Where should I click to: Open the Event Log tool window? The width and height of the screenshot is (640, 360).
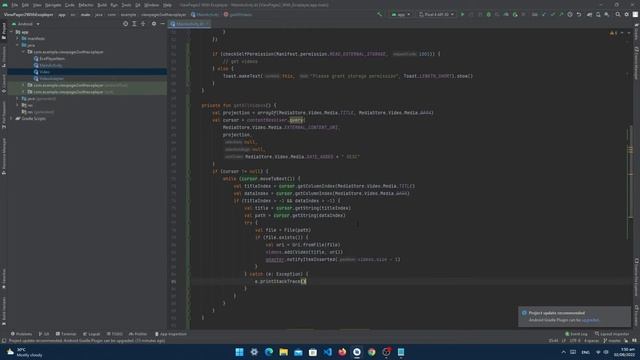(x=576, y=334)
